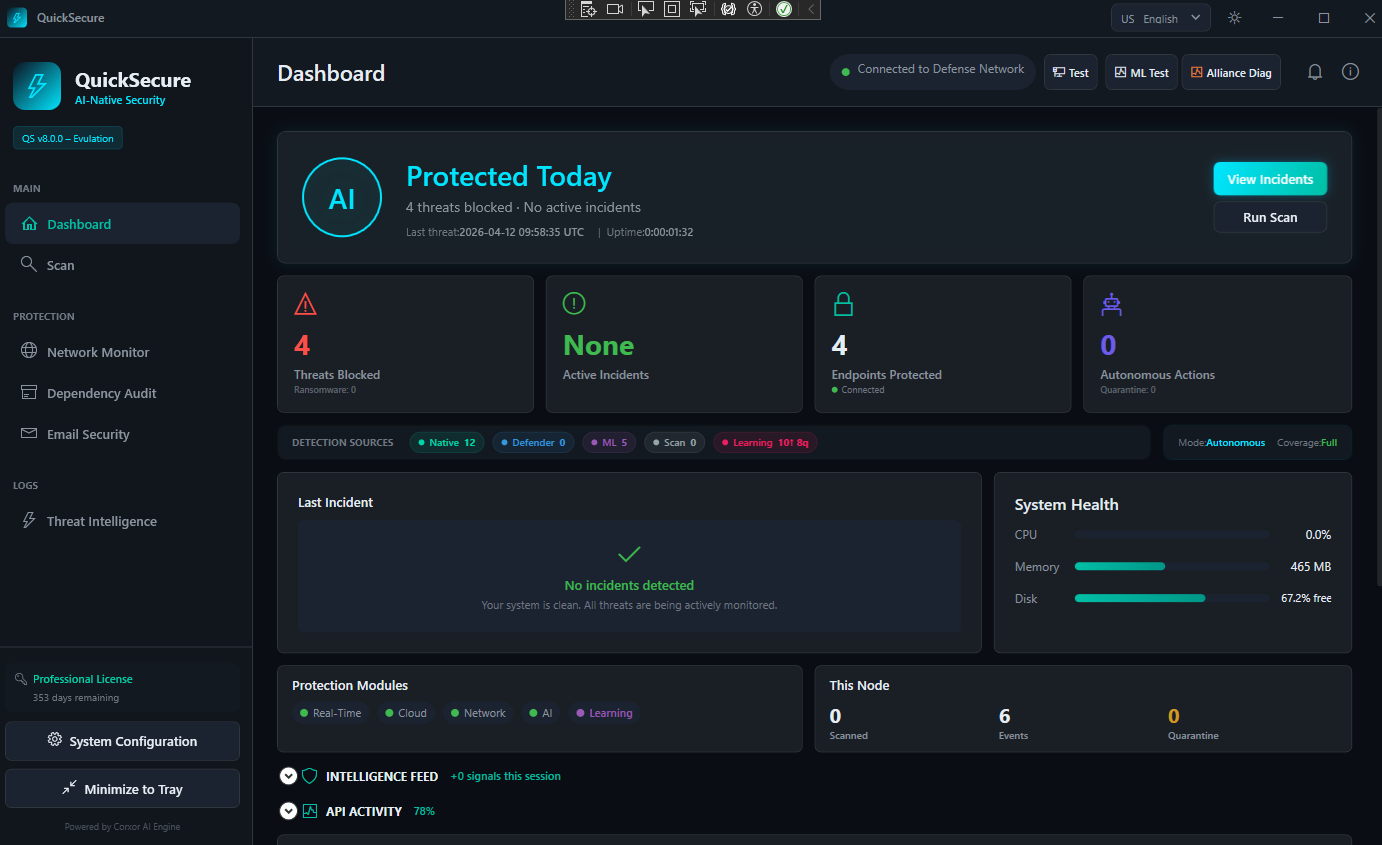Screen dimensions: 1382x845
Task: Select Dashboard in the sidebar menu
Action: 79,224
